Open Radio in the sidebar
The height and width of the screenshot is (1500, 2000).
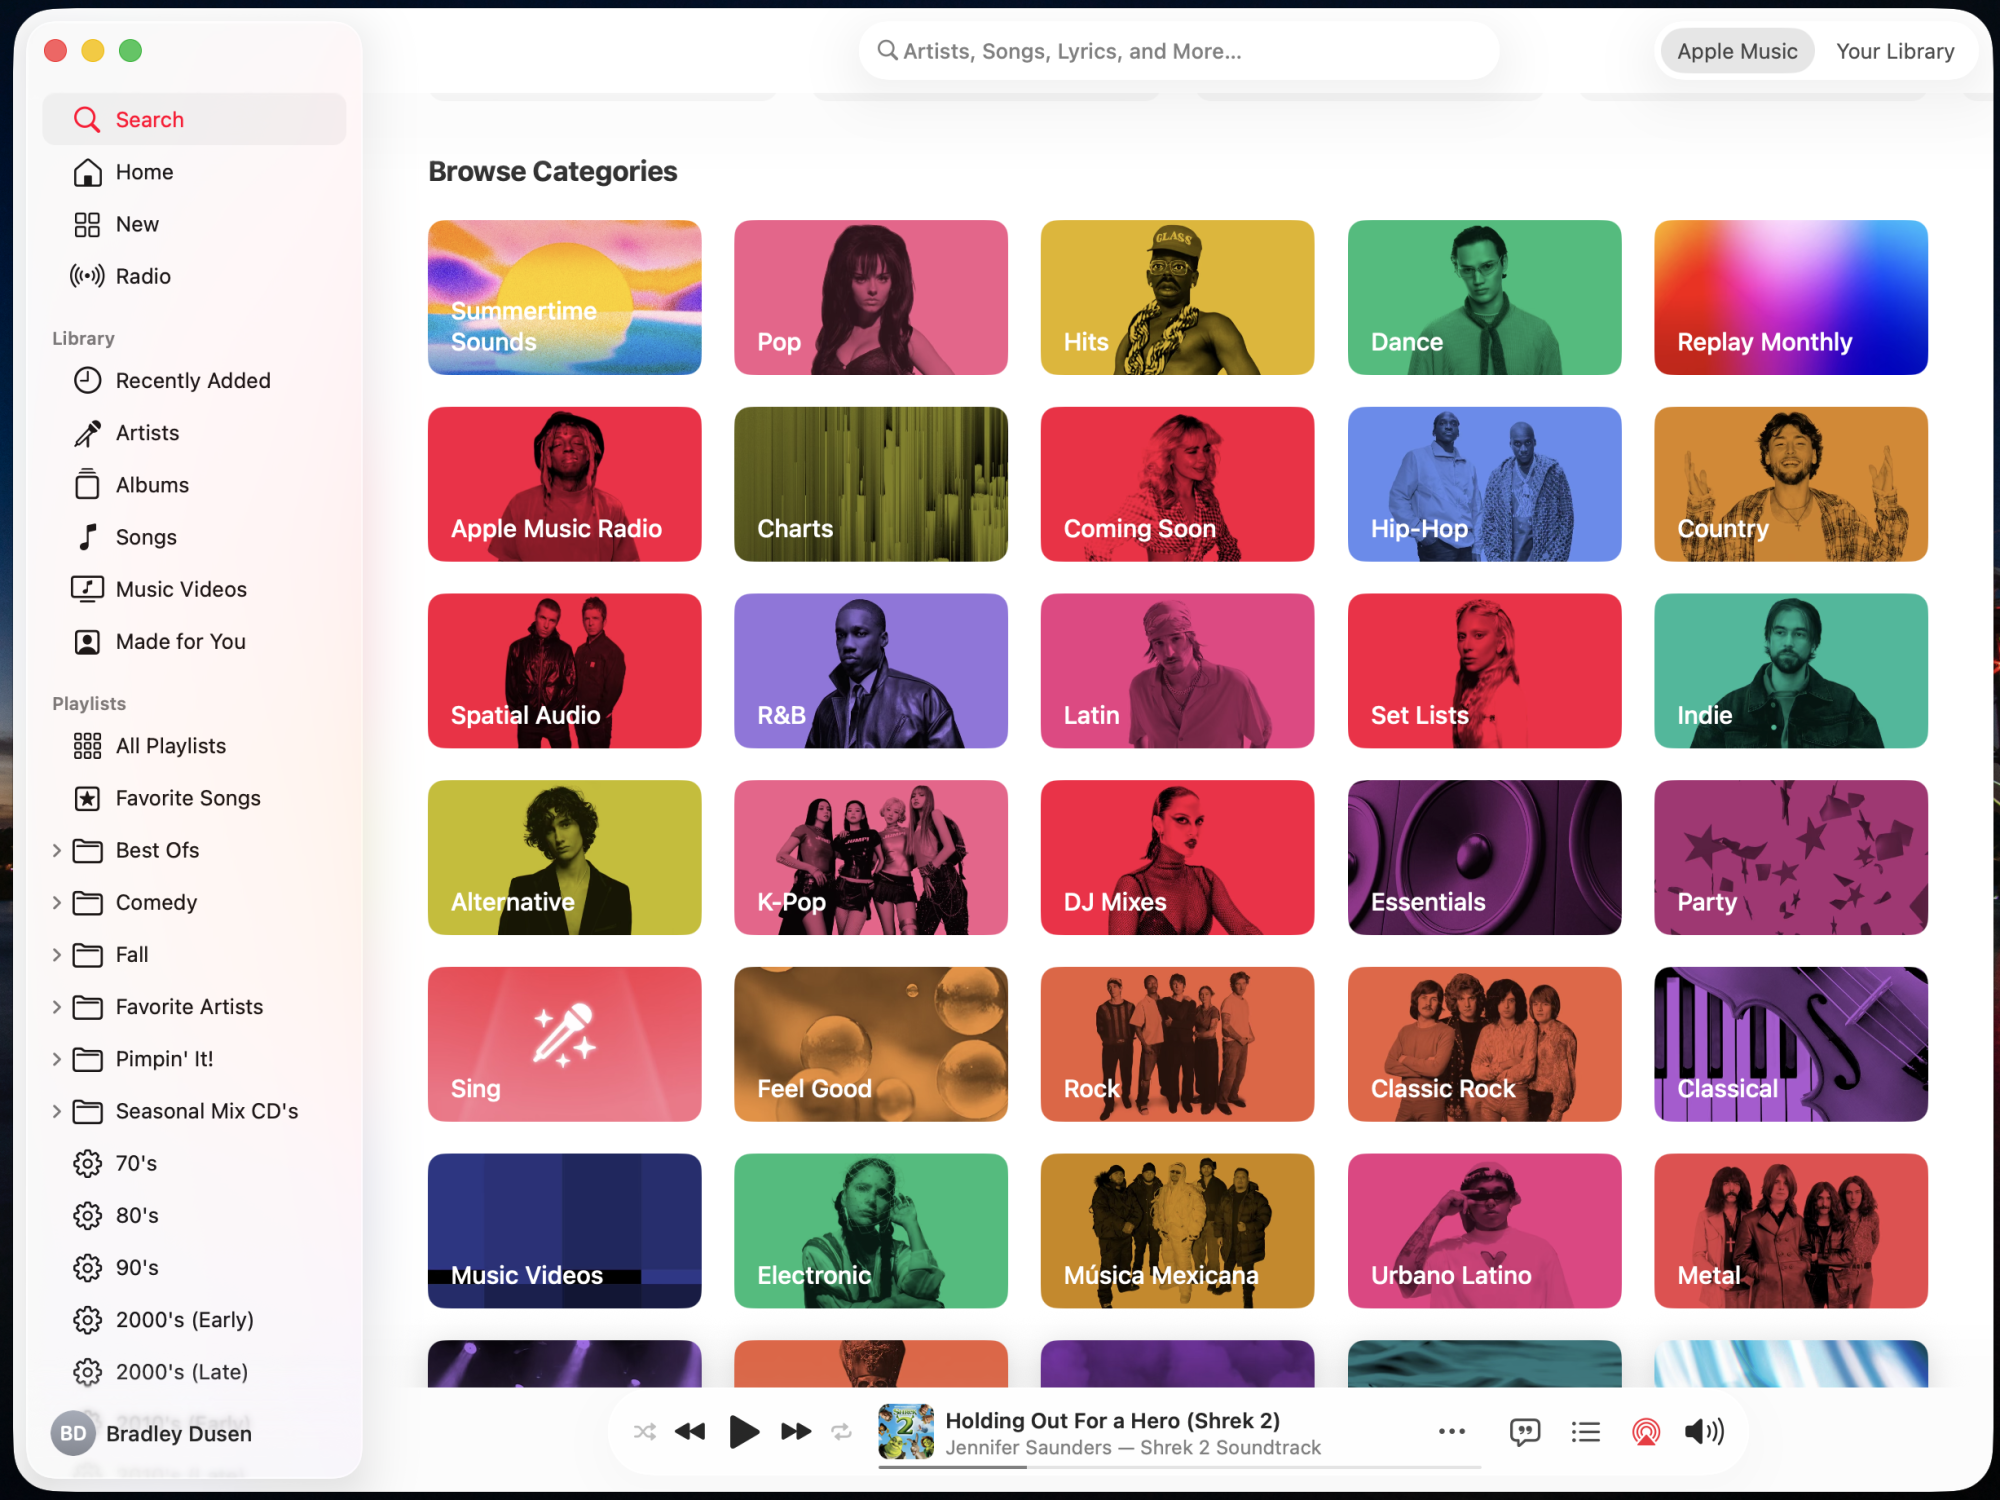[x=143, y=276]
